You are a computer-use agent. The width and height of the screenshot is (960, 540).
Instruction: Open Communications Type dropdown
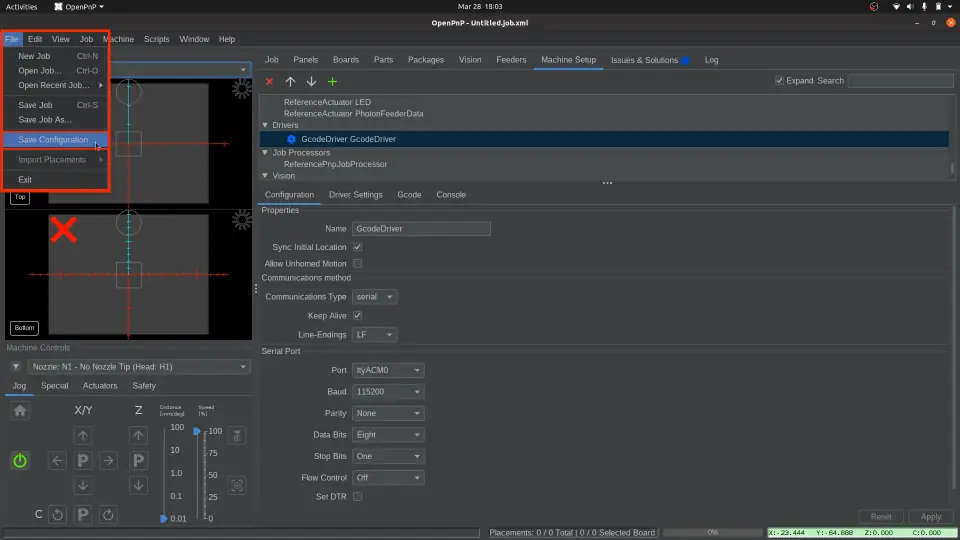375,297
